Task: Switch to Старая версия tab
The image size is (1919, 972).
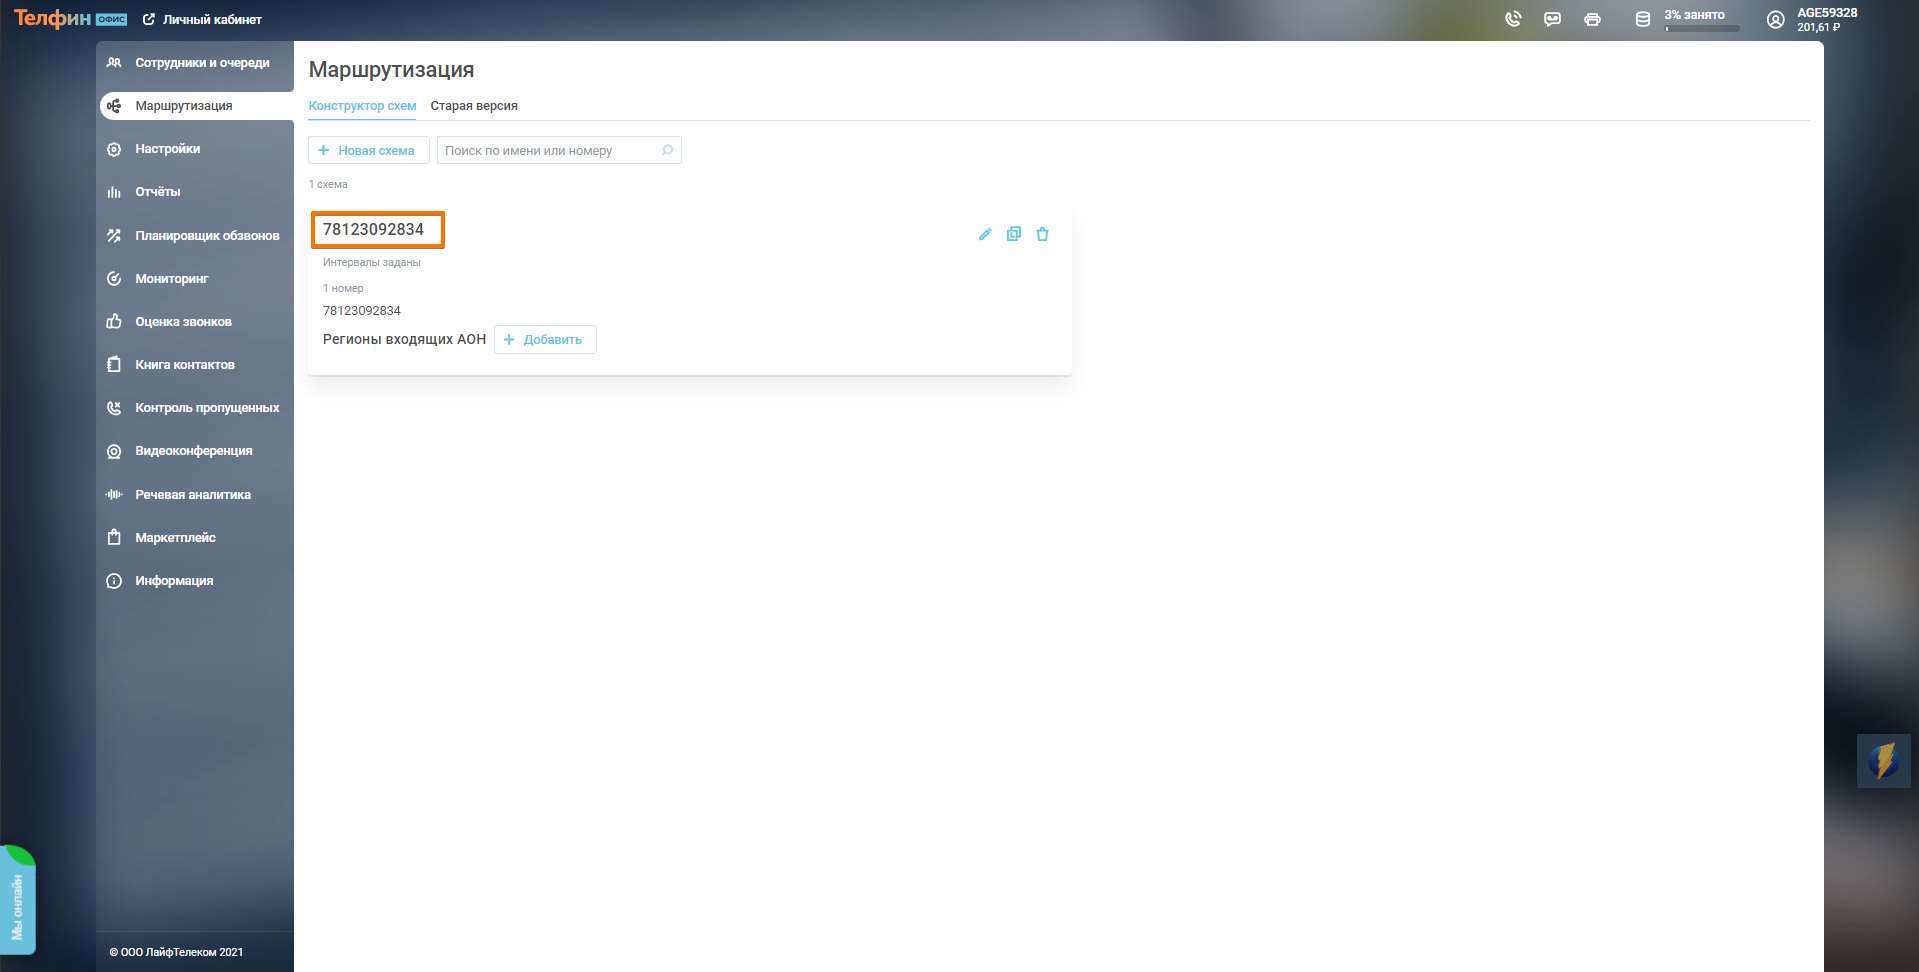Action: (x=474, y=105)
